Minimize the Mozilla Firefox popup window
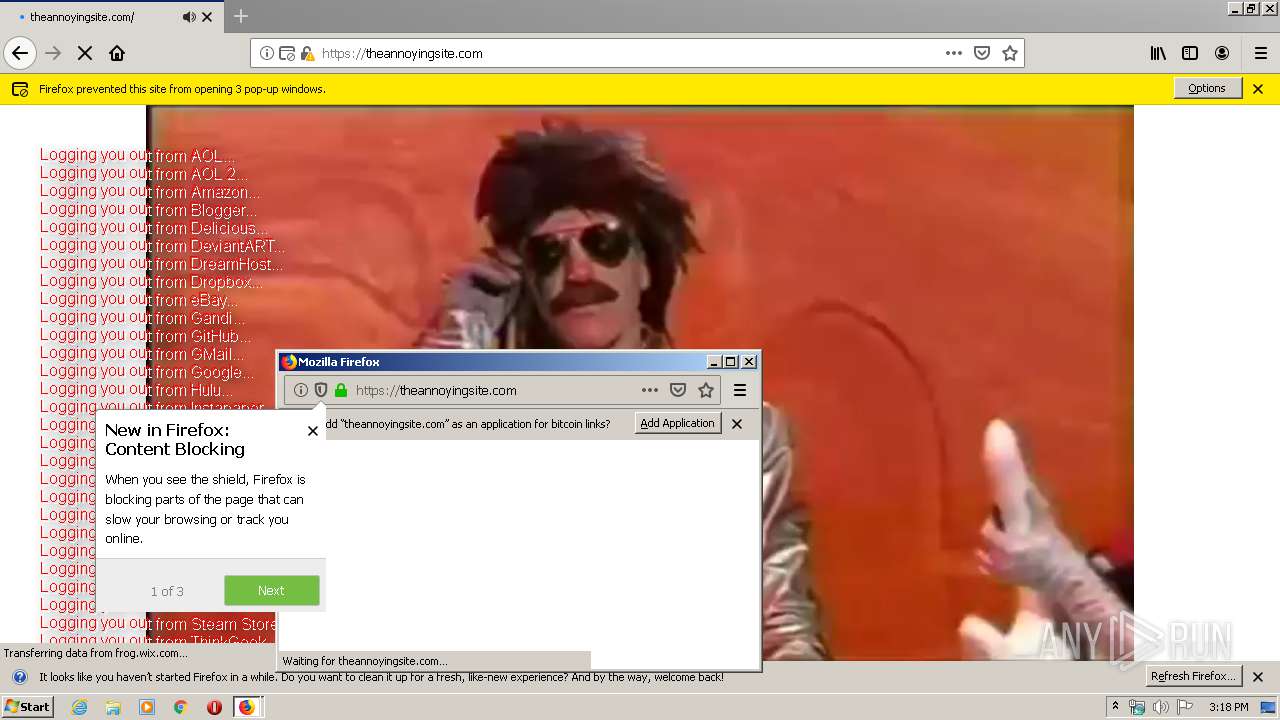Viewport: 1280px width, 720px height. [x=714, y=362]
